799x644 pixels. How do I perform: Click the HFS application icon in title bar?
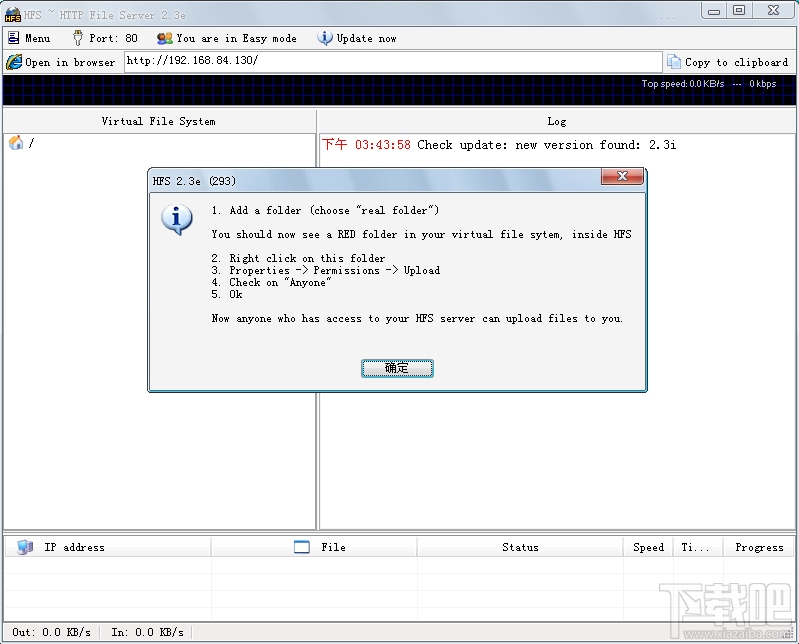click(13, 15)
